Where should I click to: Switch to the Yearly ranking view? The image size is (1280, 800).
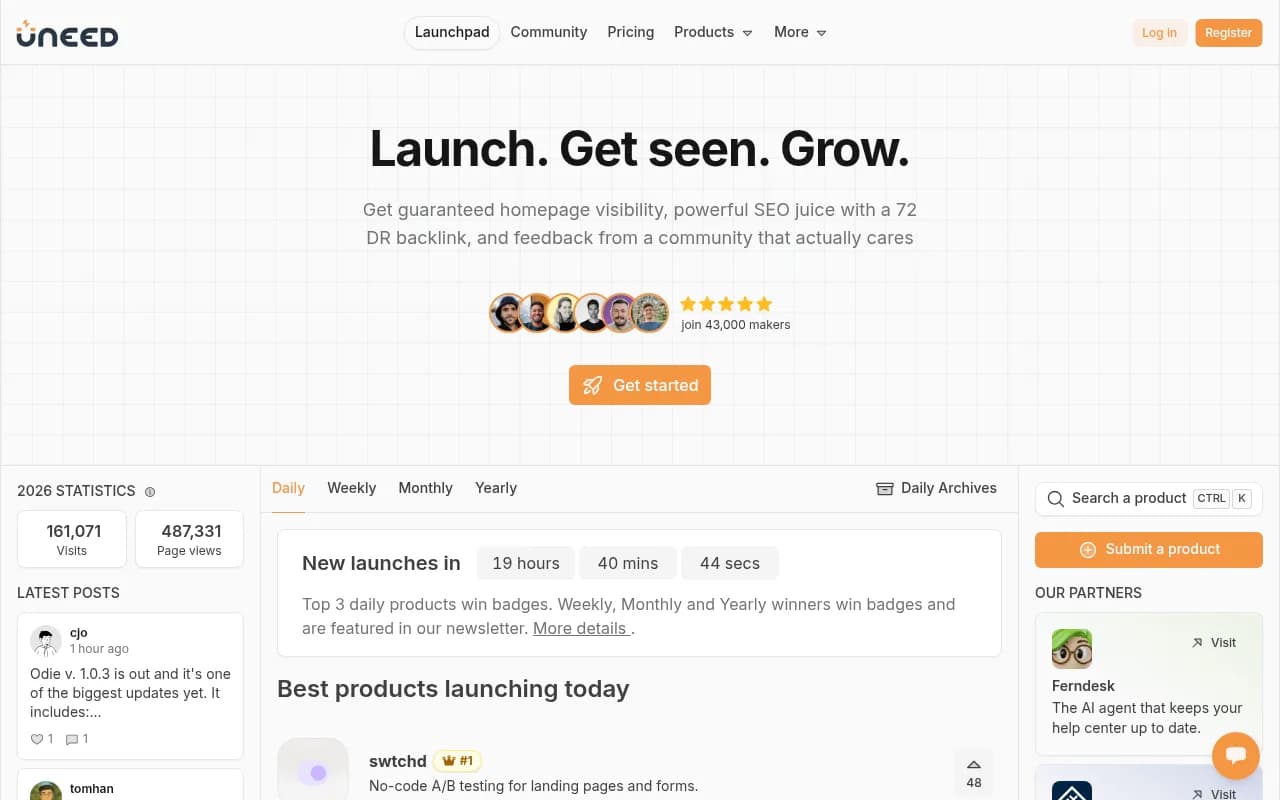click(x=495, y=488)
